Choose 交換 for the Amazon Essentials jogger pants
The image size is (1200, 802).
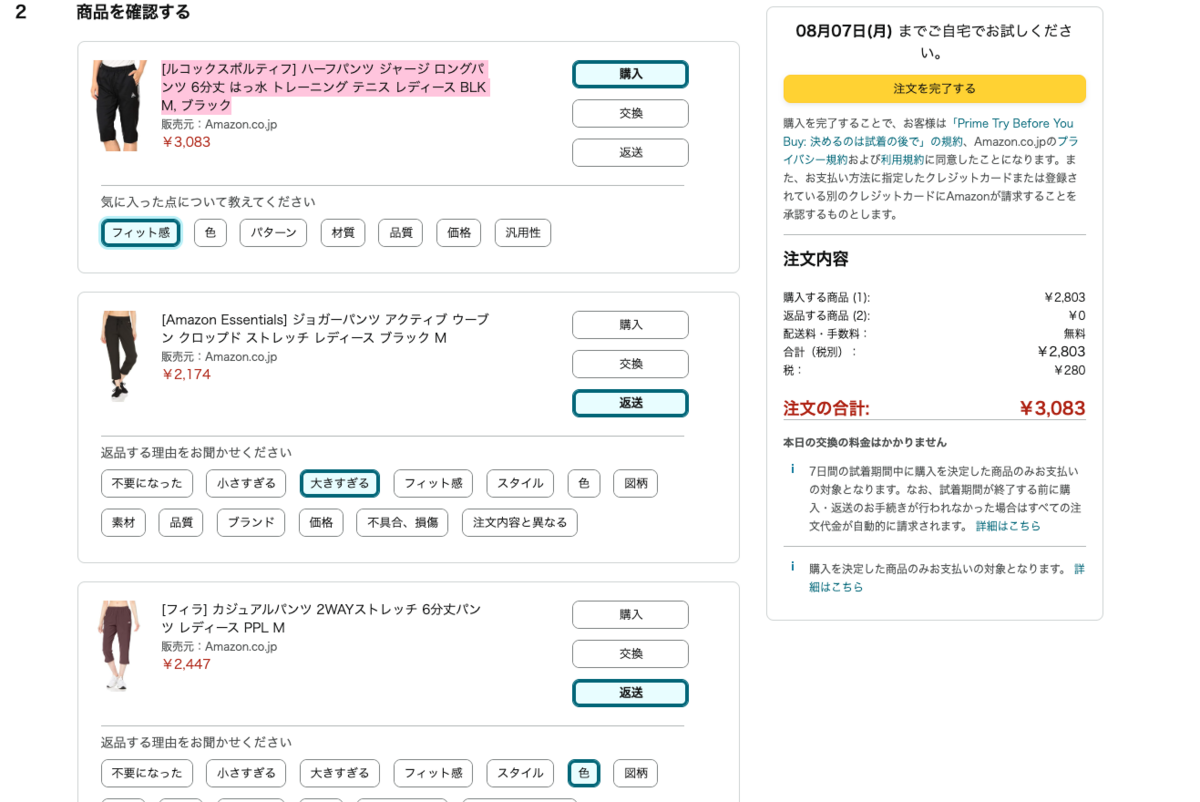point(630,363)
